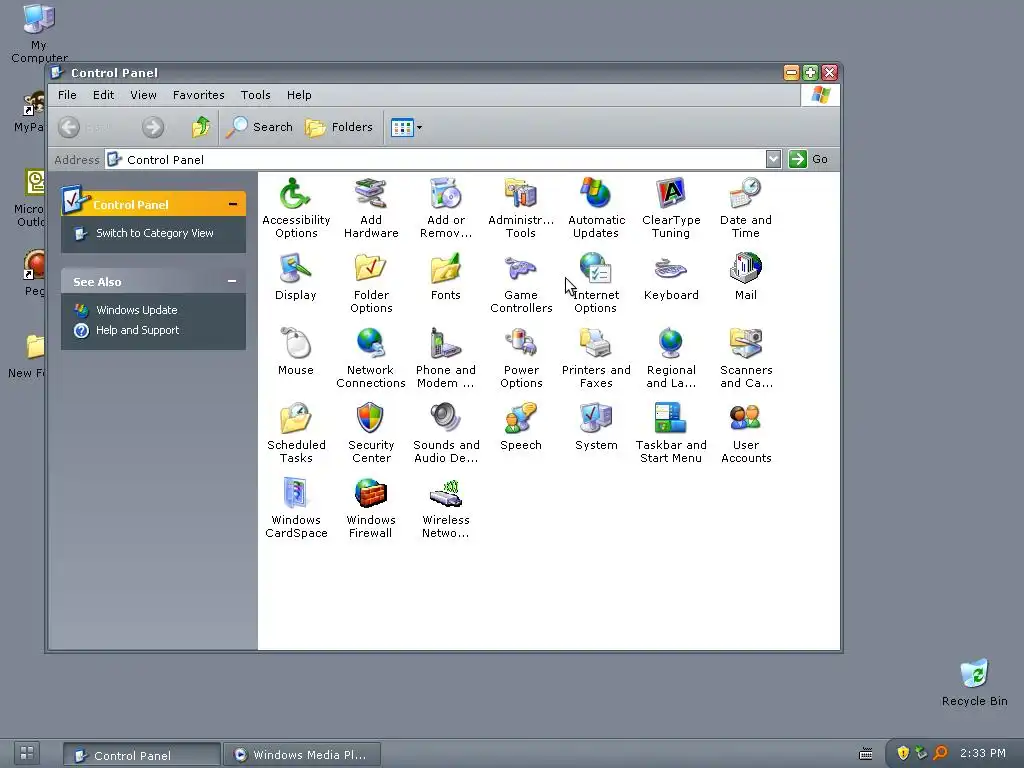Open the Favorites menu
The width and height of the screenshot is (1024, 768).
pos(199,95)
